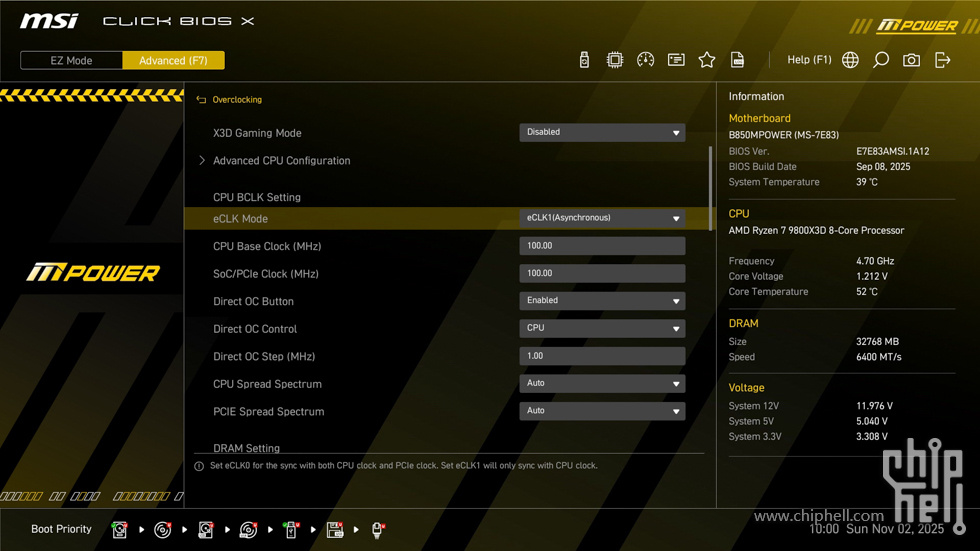Change Direct OC Button dropdown setting
This screenshot has height=551, width=980.
(x=602, y=301)
